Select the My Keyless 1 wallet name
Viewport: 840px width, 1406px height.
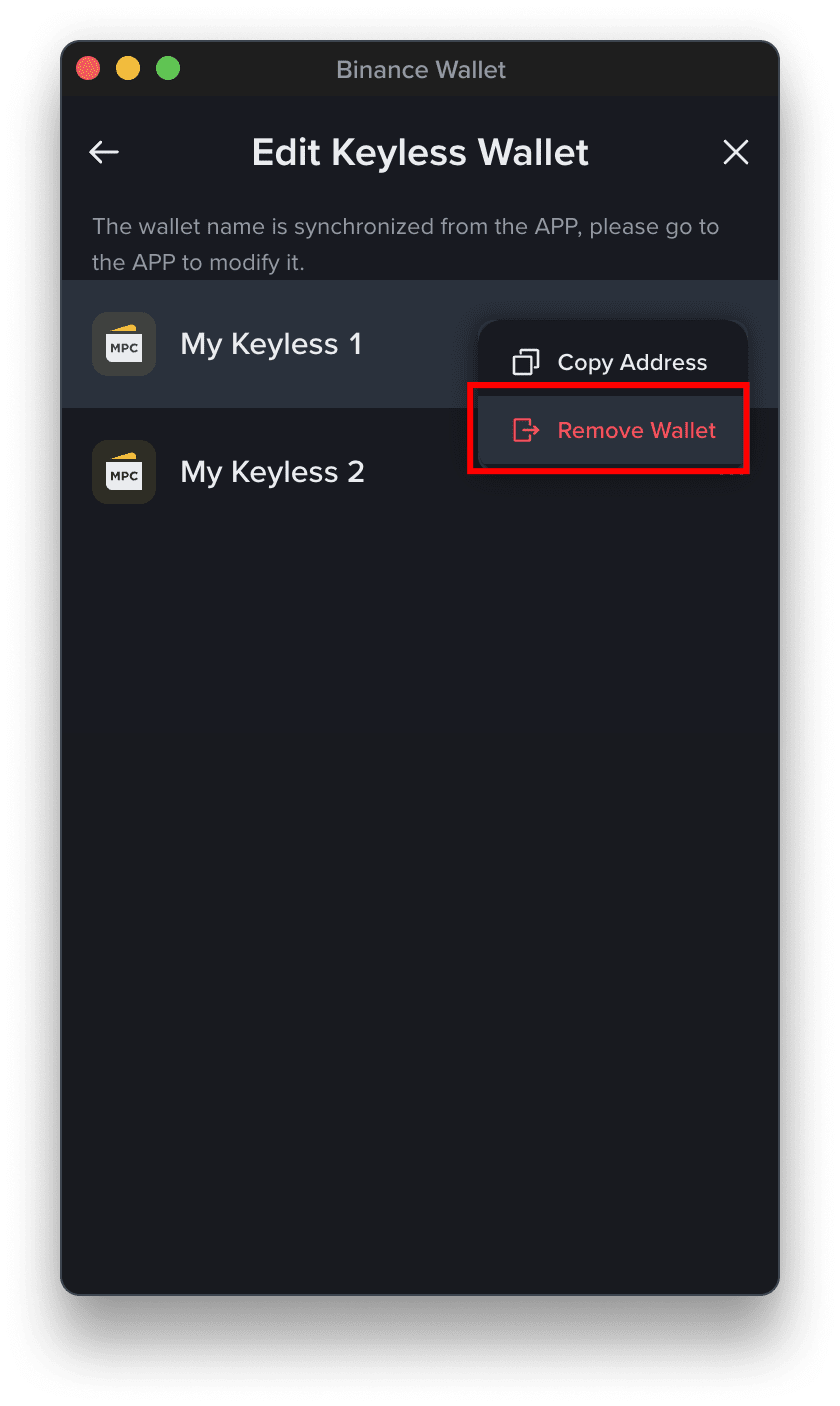(271, 344)
